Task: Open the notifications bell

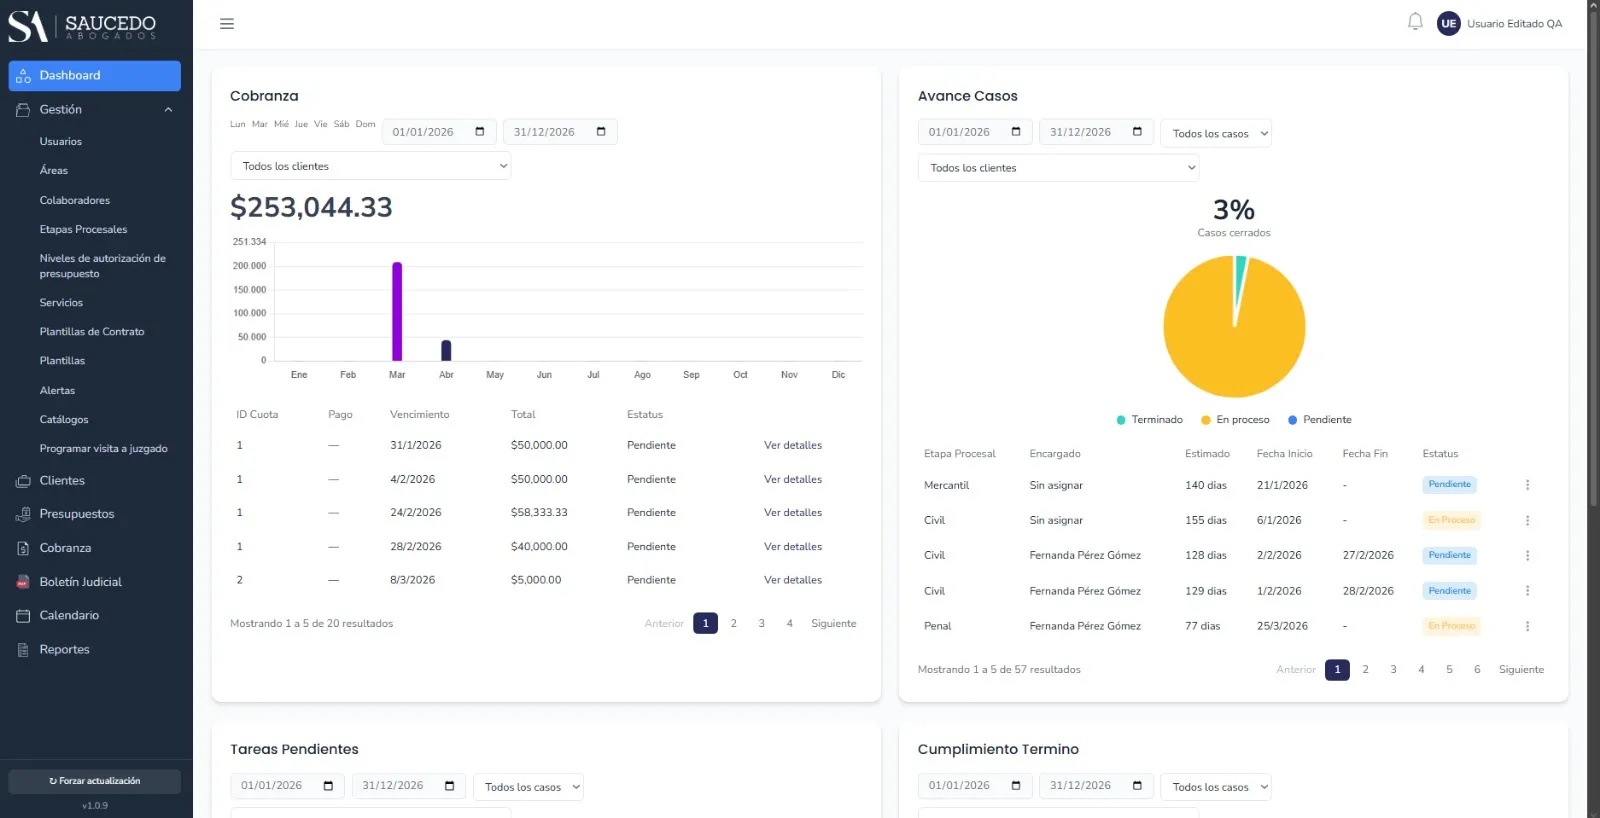Action: [1415, 22]
